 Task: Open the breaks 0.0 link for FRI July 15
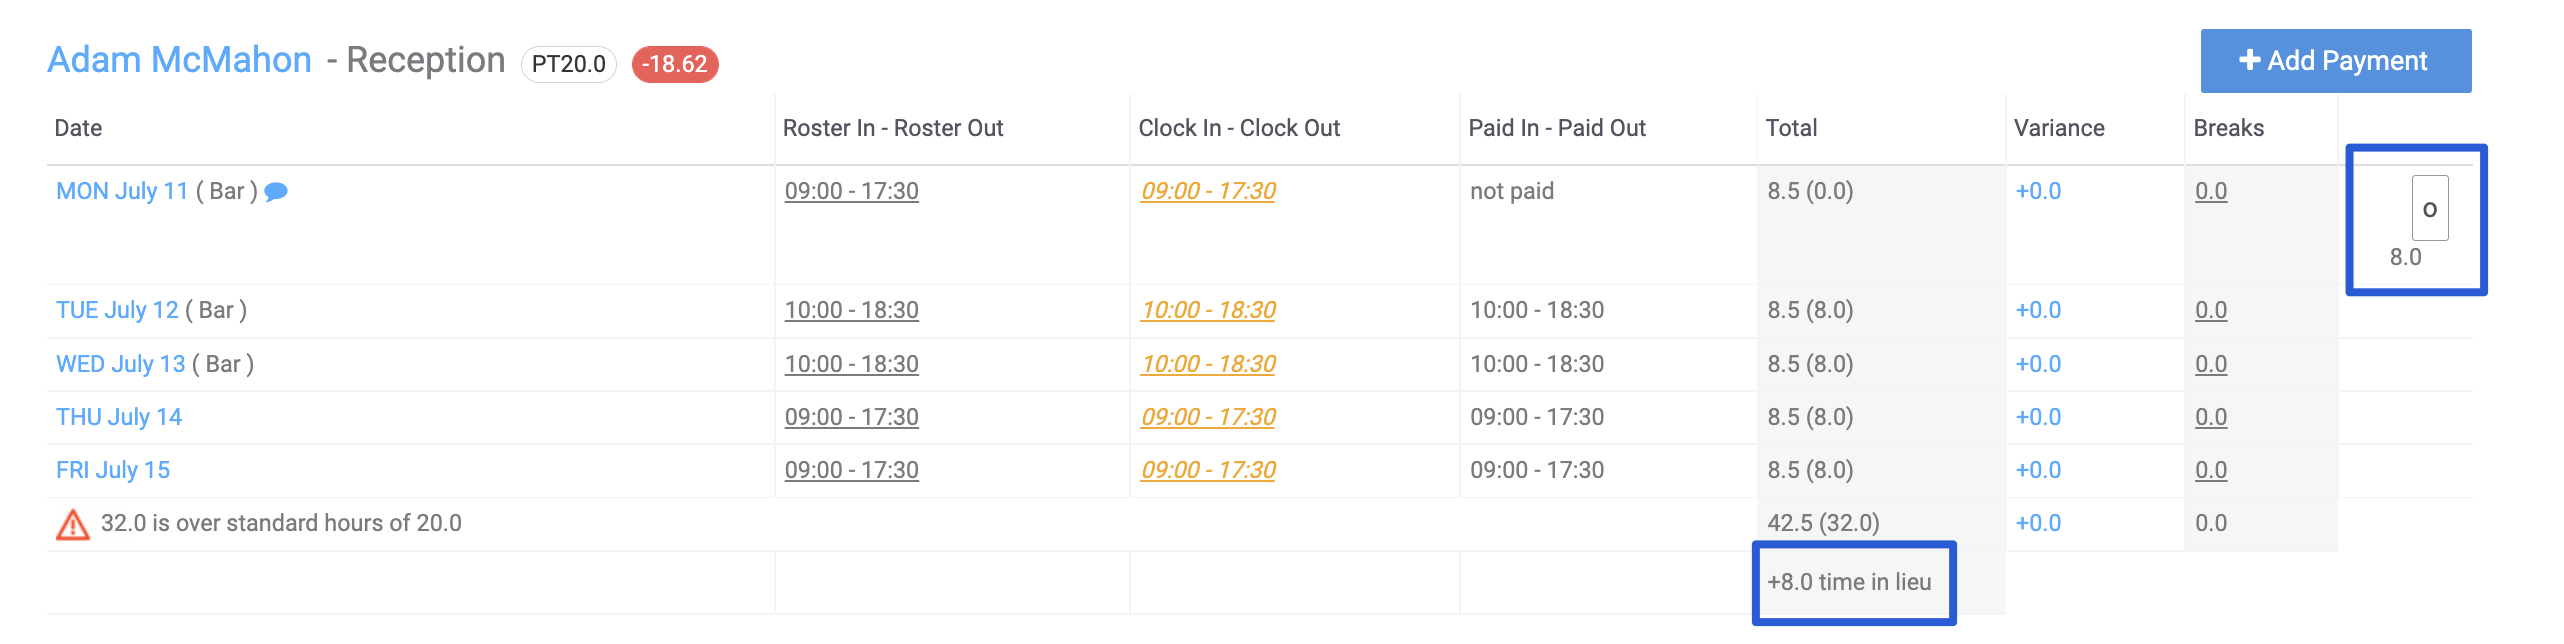(x=2210, y=469)
